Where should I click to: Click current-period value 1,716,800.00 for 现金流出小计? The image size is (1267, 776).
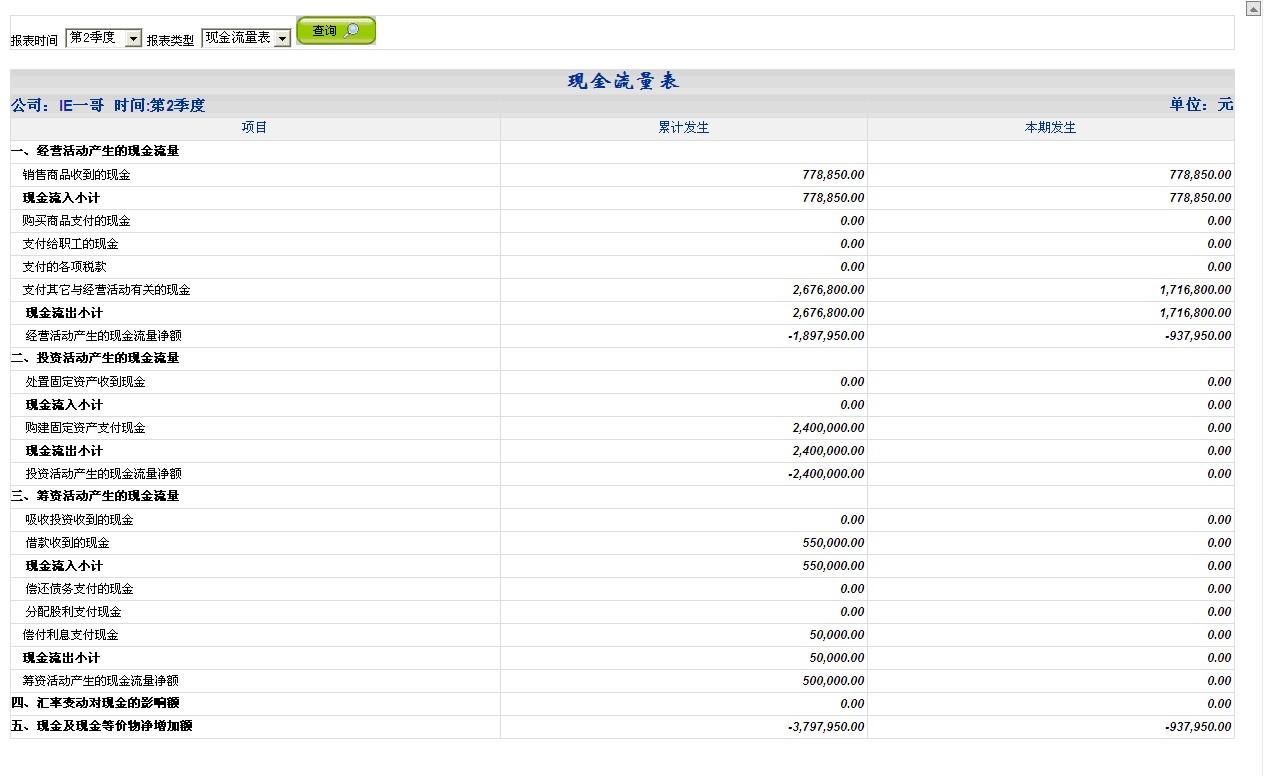click(x=1195, y=313)
